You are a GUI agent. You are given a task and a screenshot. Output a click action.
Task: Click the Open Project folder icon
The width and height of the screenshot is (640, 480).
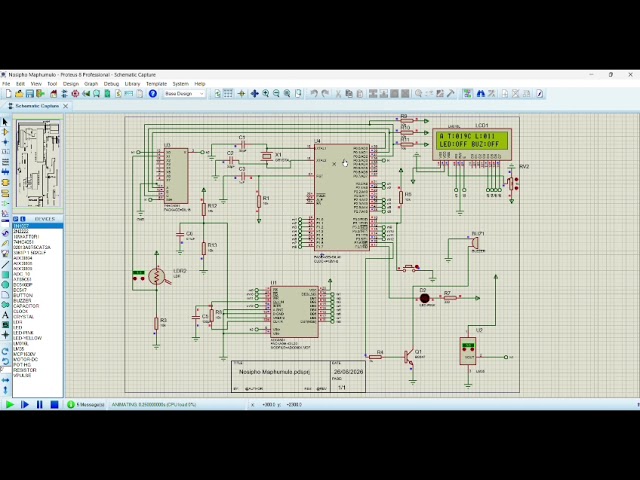(19, 94)
